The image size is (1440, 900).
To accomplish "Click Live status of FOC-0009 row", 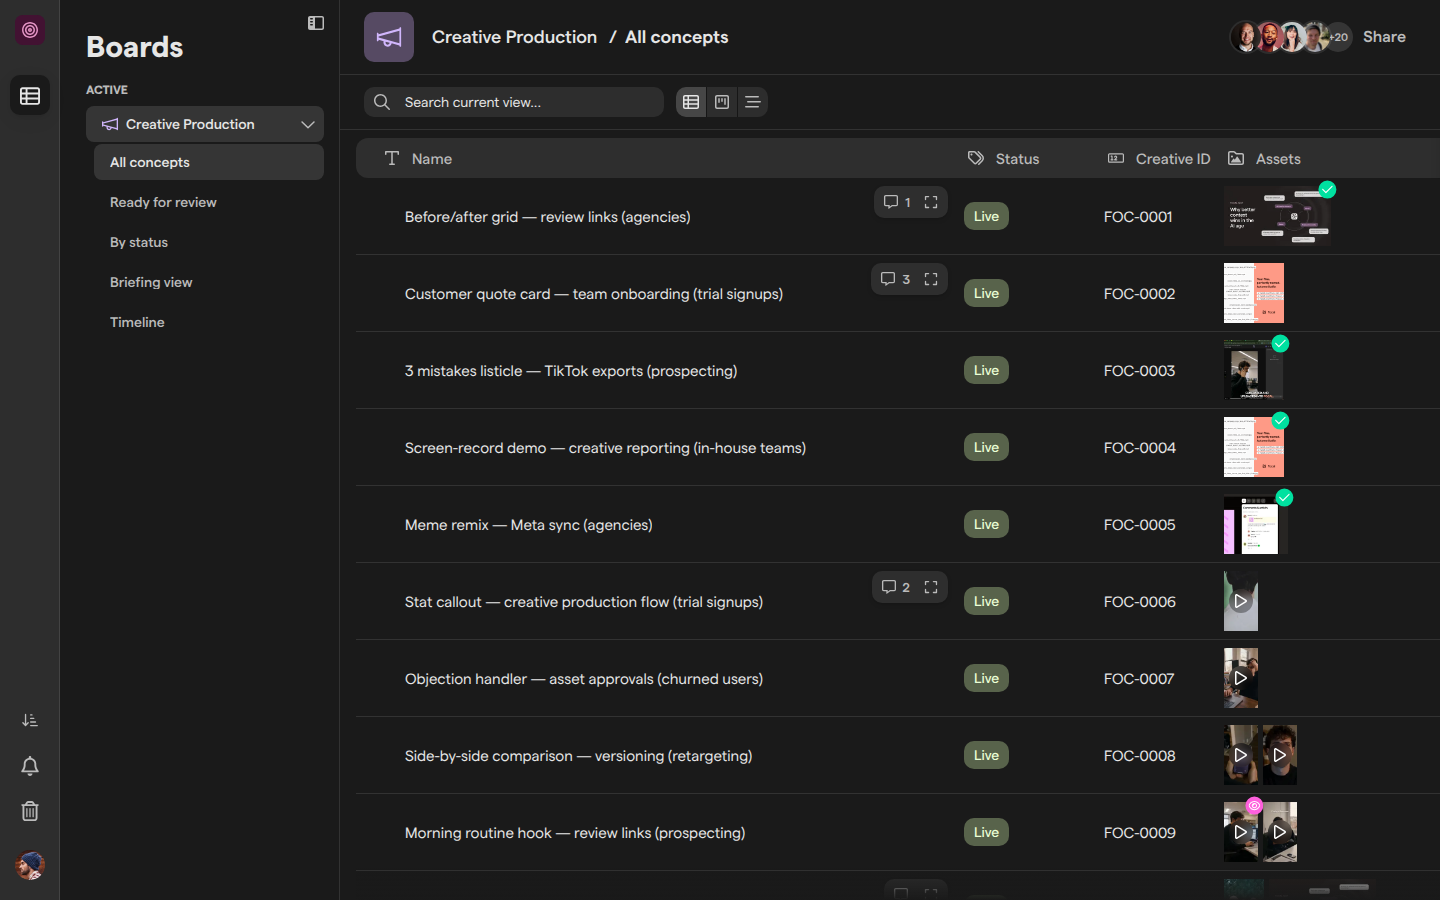I will pos(986,832).
